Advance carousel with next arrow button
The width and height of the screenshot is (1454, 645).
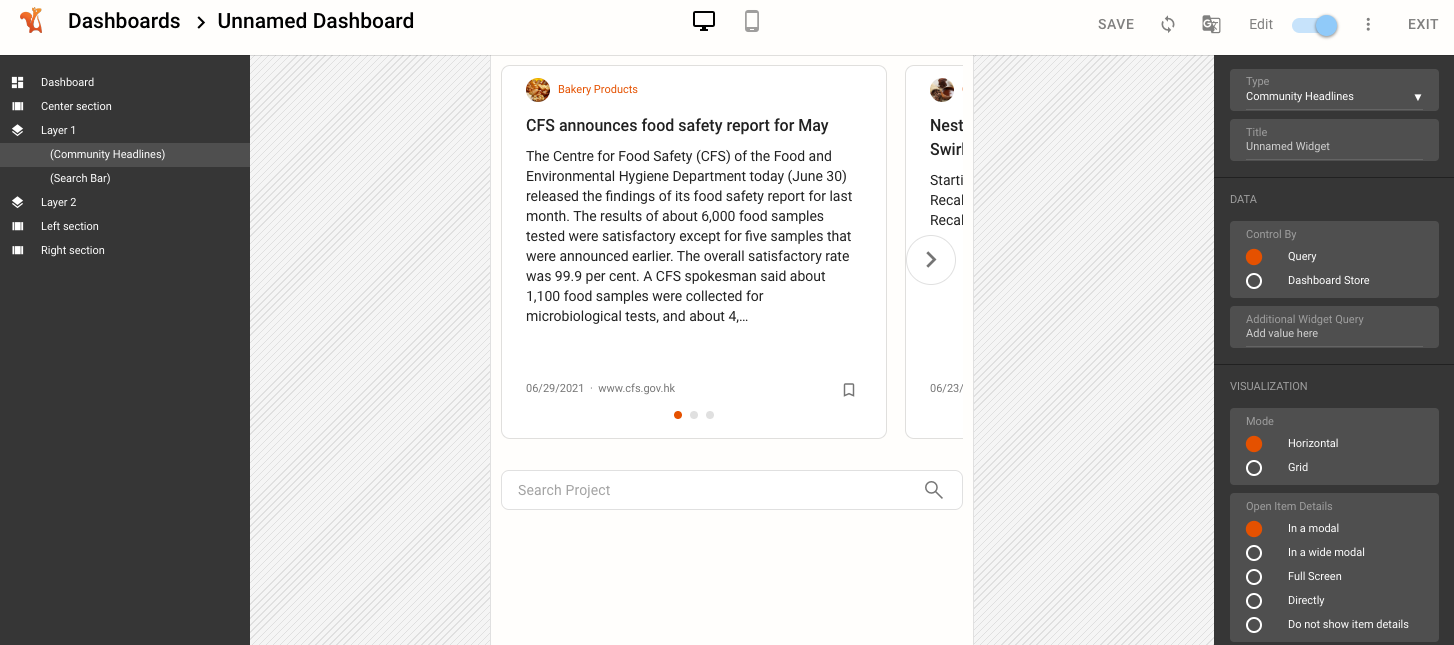[x=931, y=260]
